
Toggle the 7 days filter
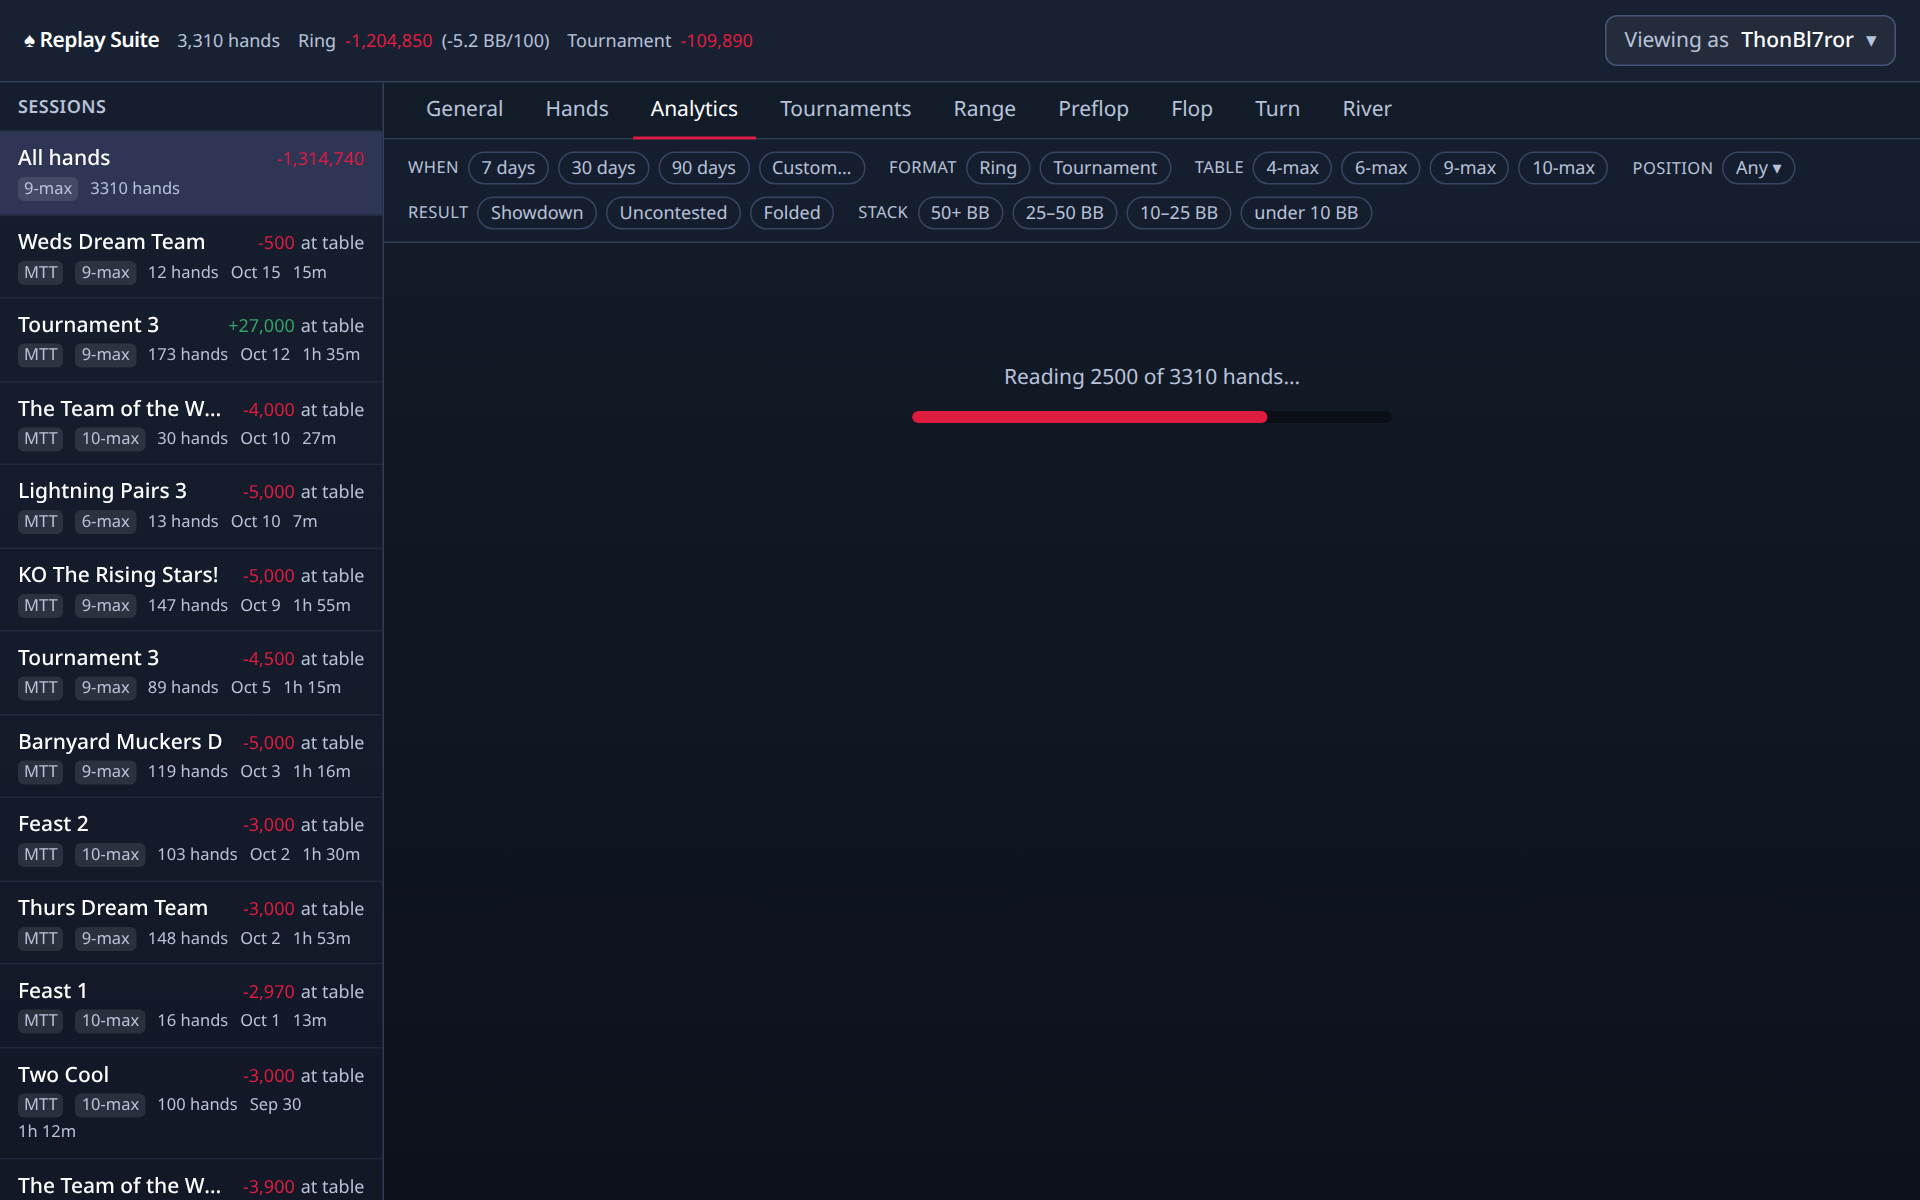point(508,168)
